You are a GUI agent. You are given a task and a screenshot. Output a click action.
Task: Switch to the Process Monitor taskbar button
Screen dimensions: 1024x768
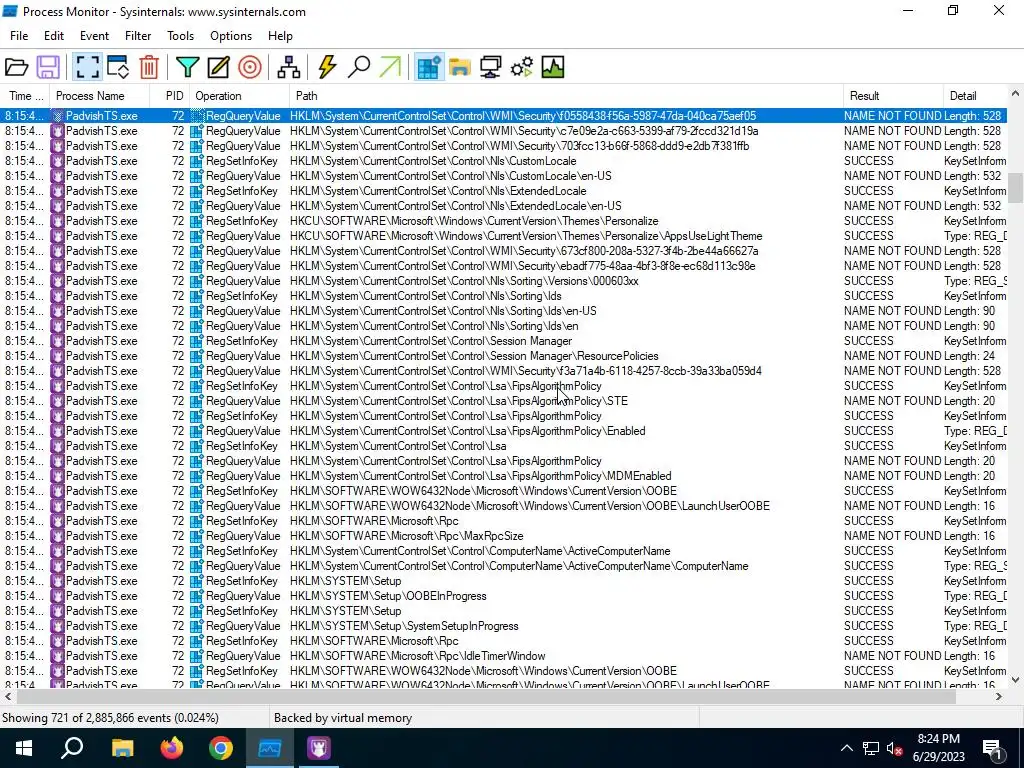coord(270,748)
